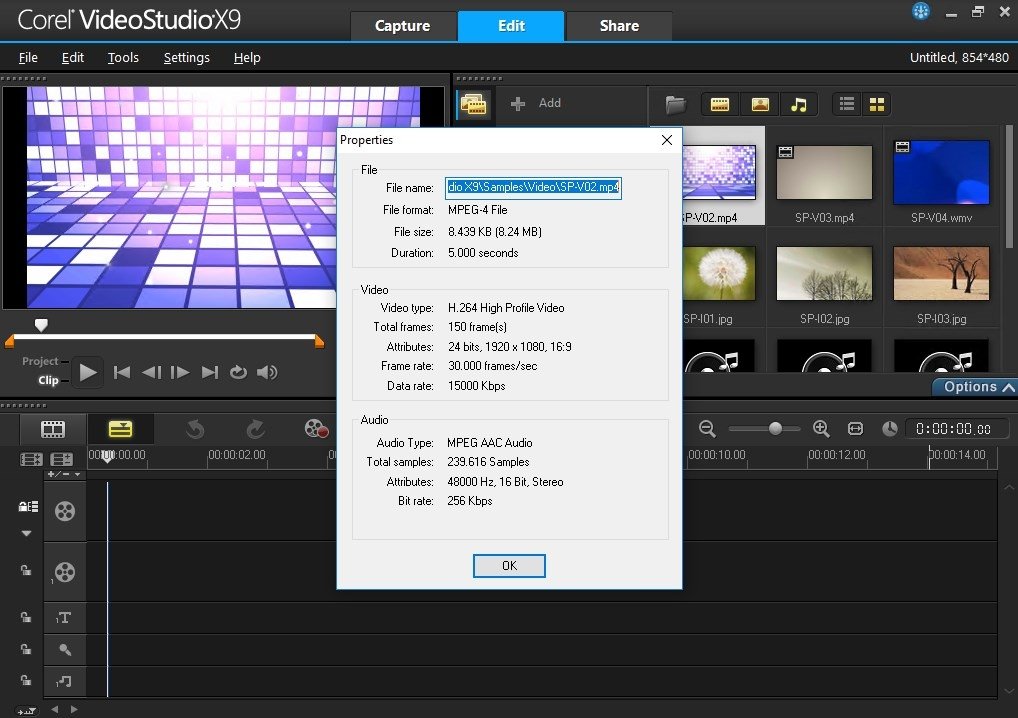Show all visible tracks toggle
This screenshot has width=1018, height=718.
31,460
